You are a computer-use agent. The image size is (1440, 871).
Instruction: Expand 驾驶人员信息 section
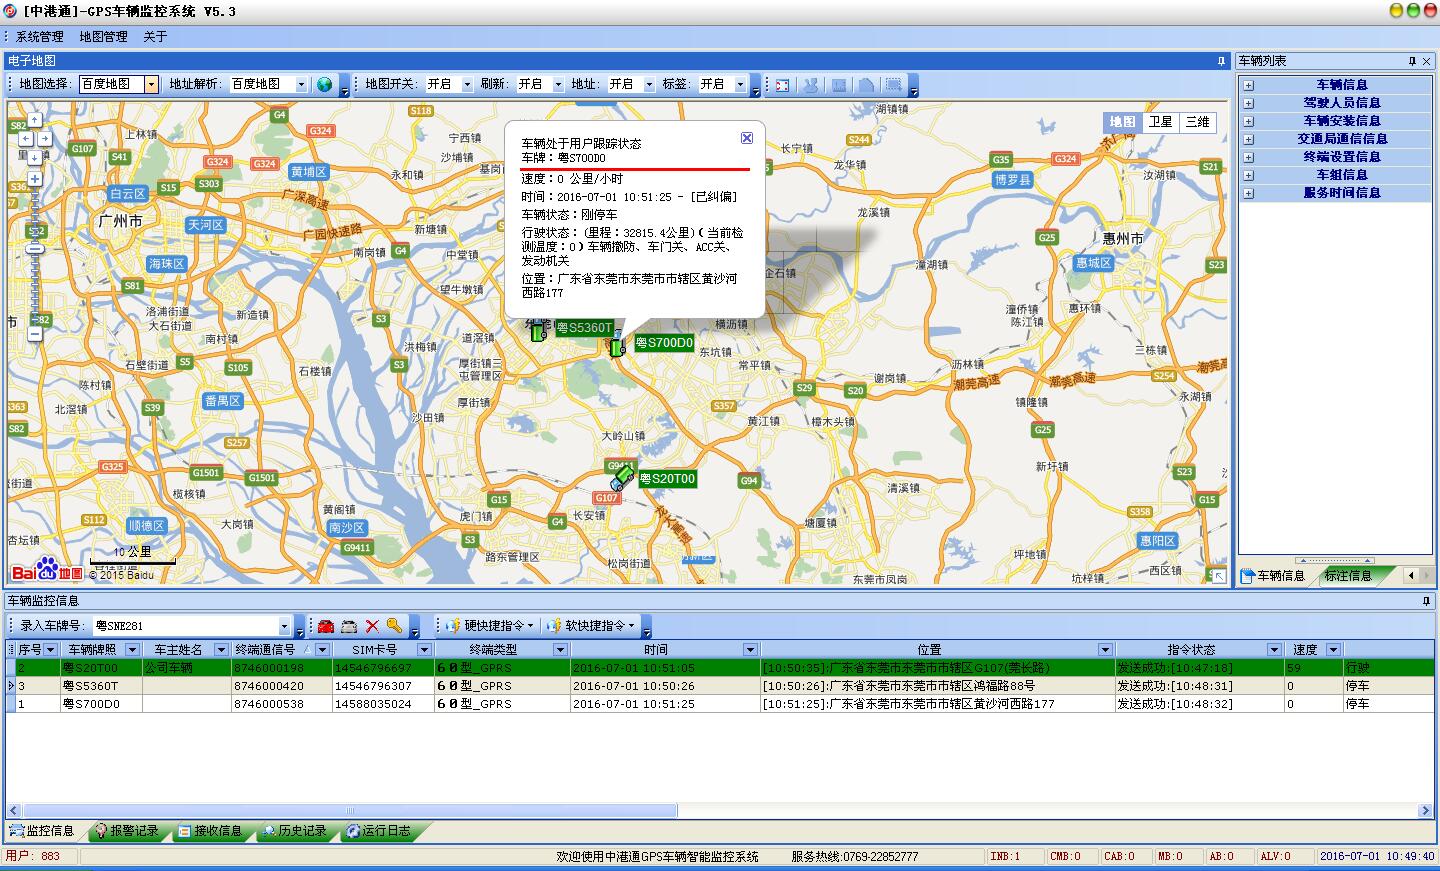pos(1248,103)
